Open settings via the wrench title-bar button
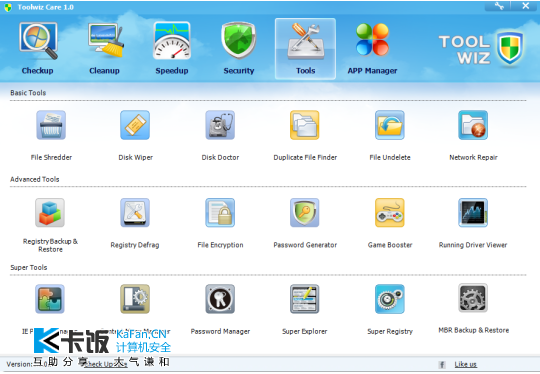The width and height of the screenshot is (540, 374). click(498, 6)
